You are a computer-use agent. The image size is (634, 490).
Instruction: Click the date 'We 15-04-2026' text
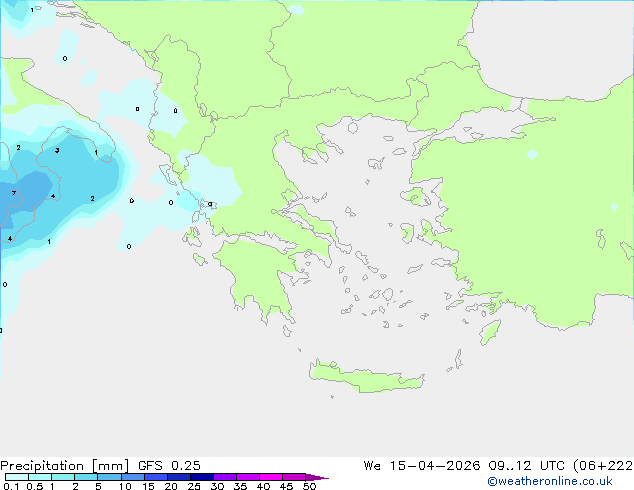click(x=422, y=466)
